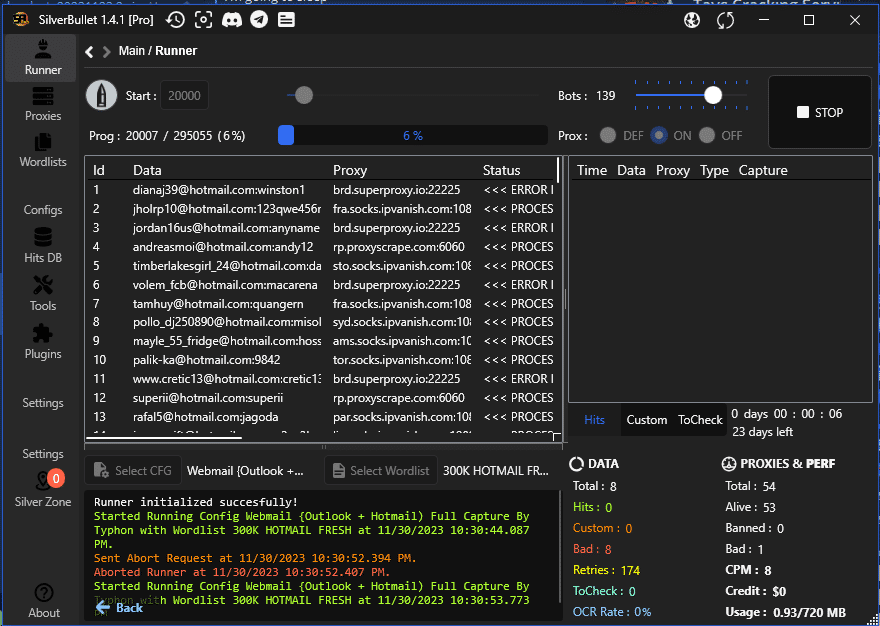Open the About page
This screenshot has height=626, width=880.
(43, 601)
